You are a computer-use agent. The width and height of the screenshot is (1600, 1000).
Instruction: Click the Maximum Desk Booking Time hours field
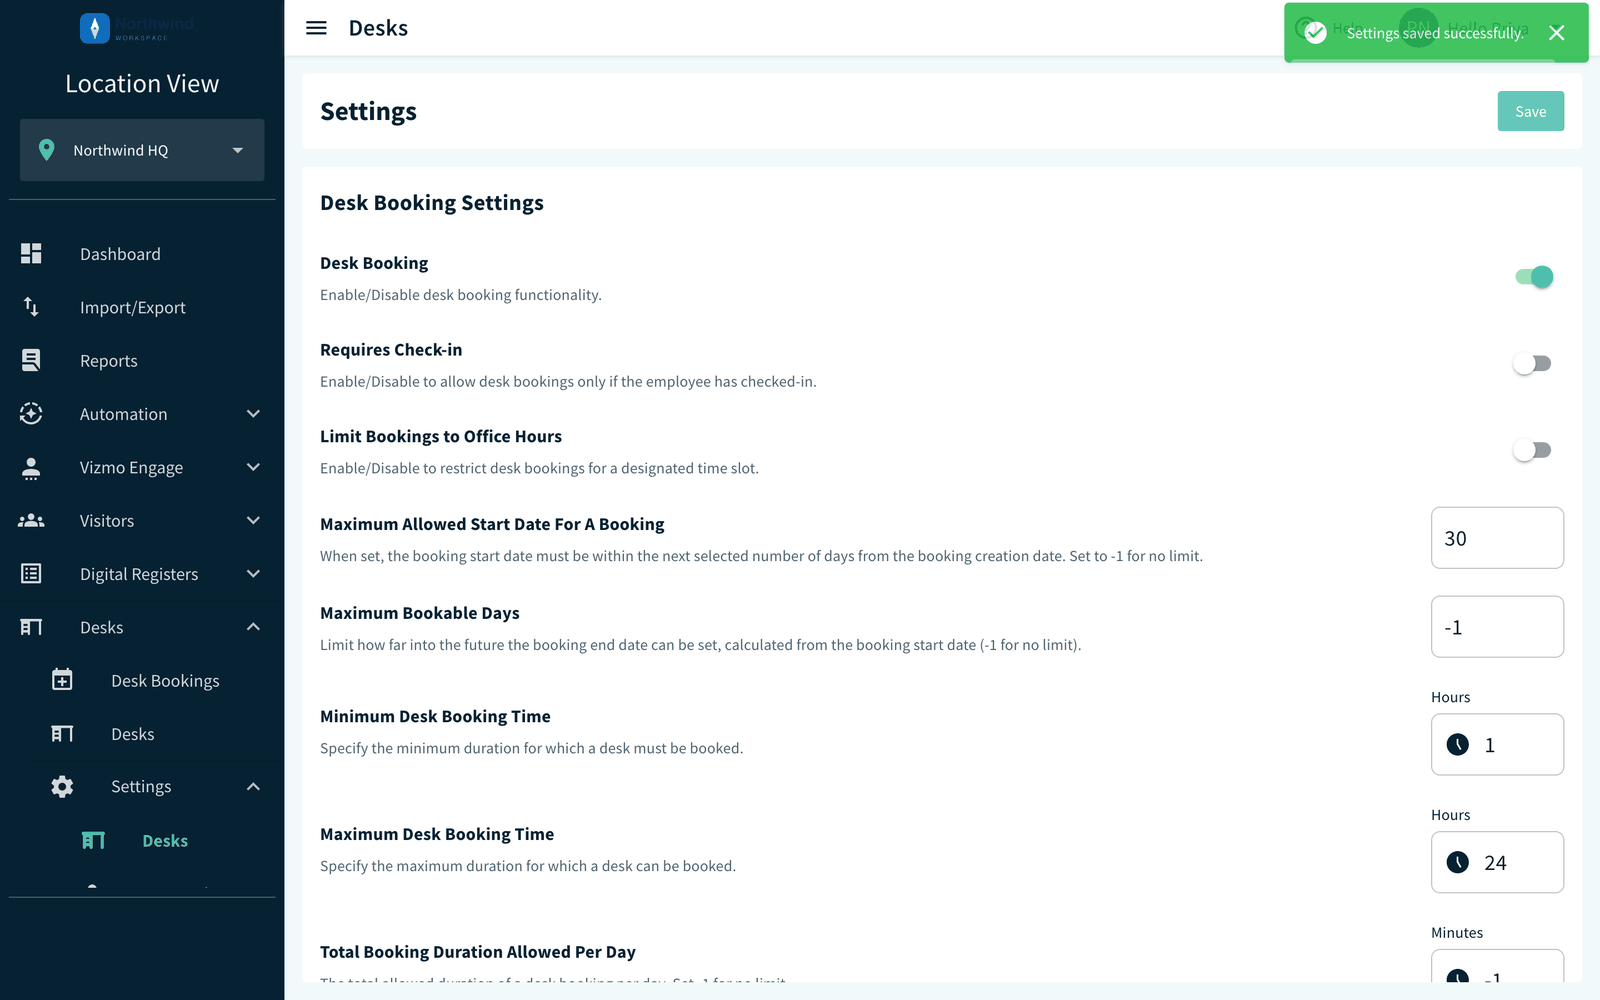point(1497,862)
